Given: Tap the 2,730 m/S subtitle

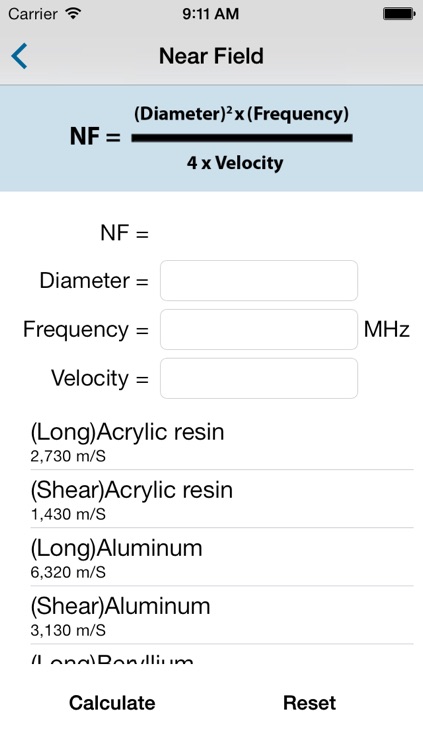Looking at the screenshot, I should click(x=68, y=456).
